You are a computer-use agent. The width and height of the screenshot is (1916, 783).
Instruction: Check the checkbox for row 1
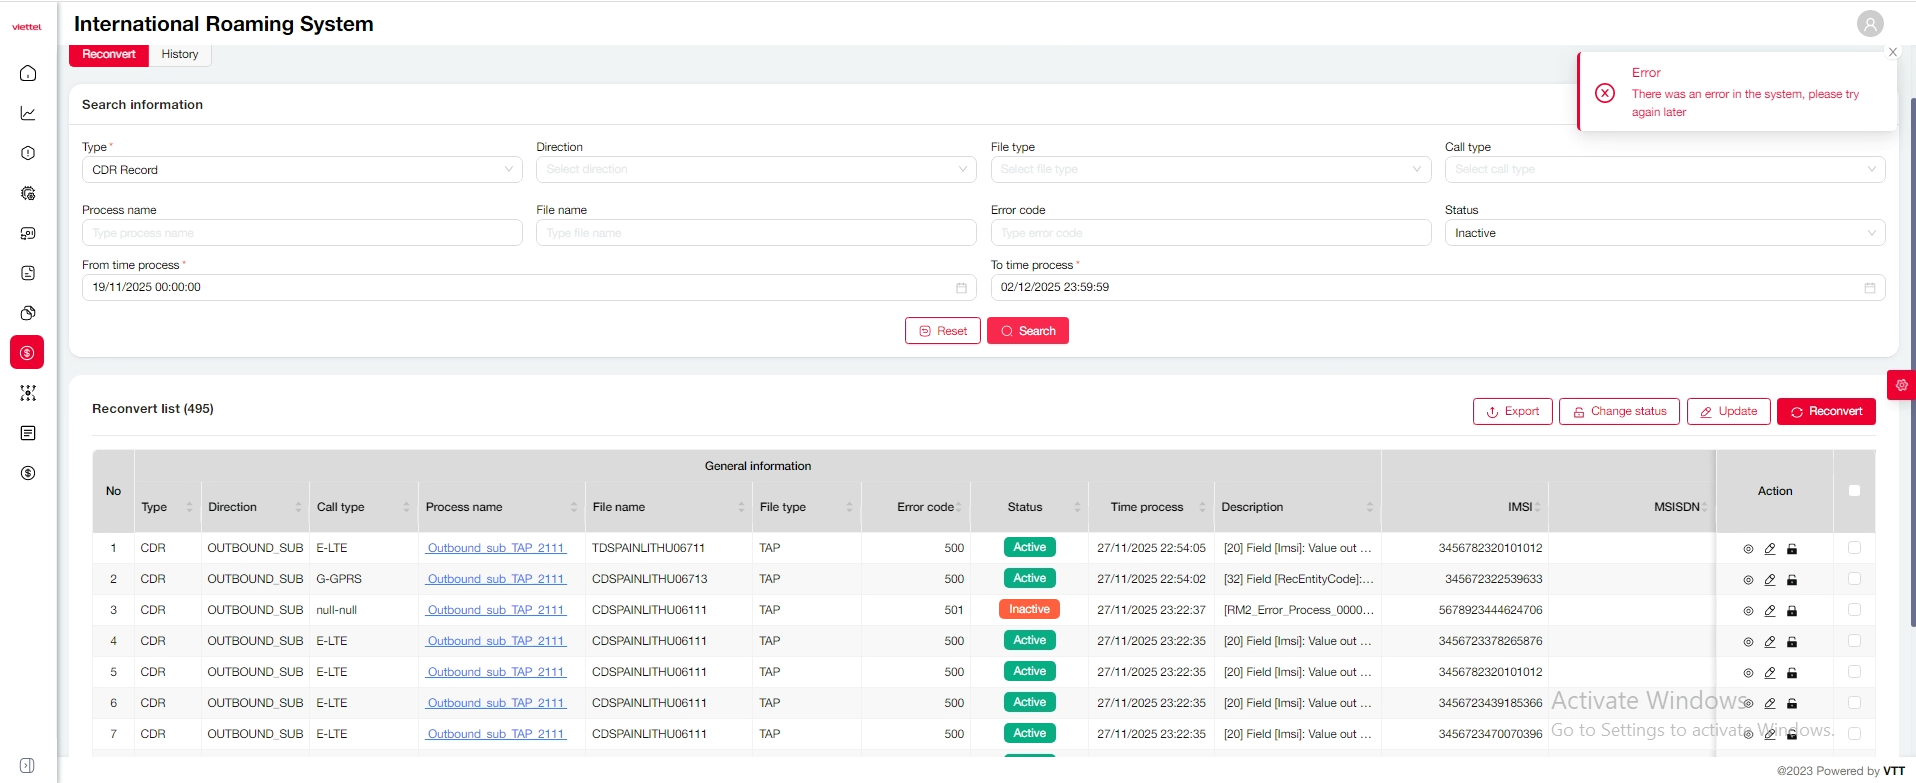[x=1854, y=548]
